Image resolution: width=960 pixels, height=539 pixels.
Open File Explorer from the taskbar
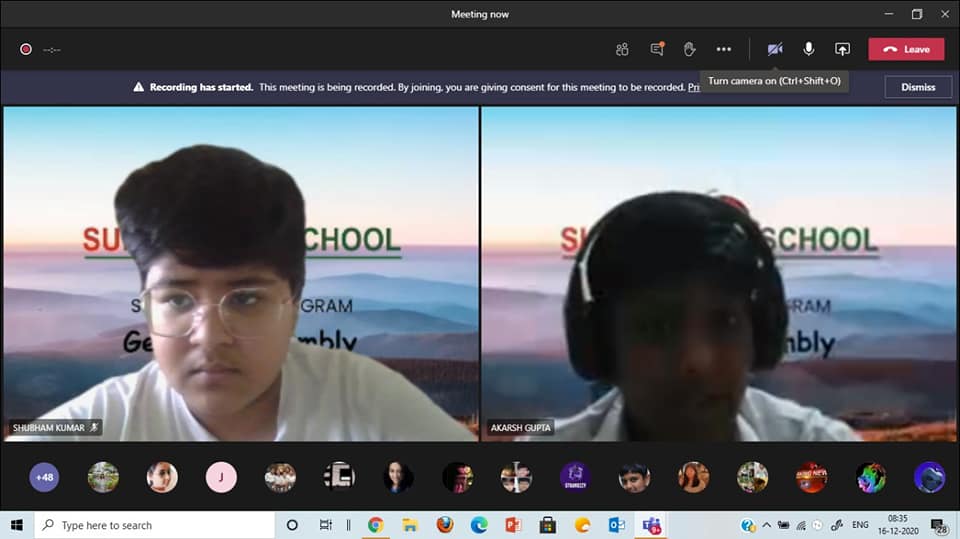click(x=410, y=525)
